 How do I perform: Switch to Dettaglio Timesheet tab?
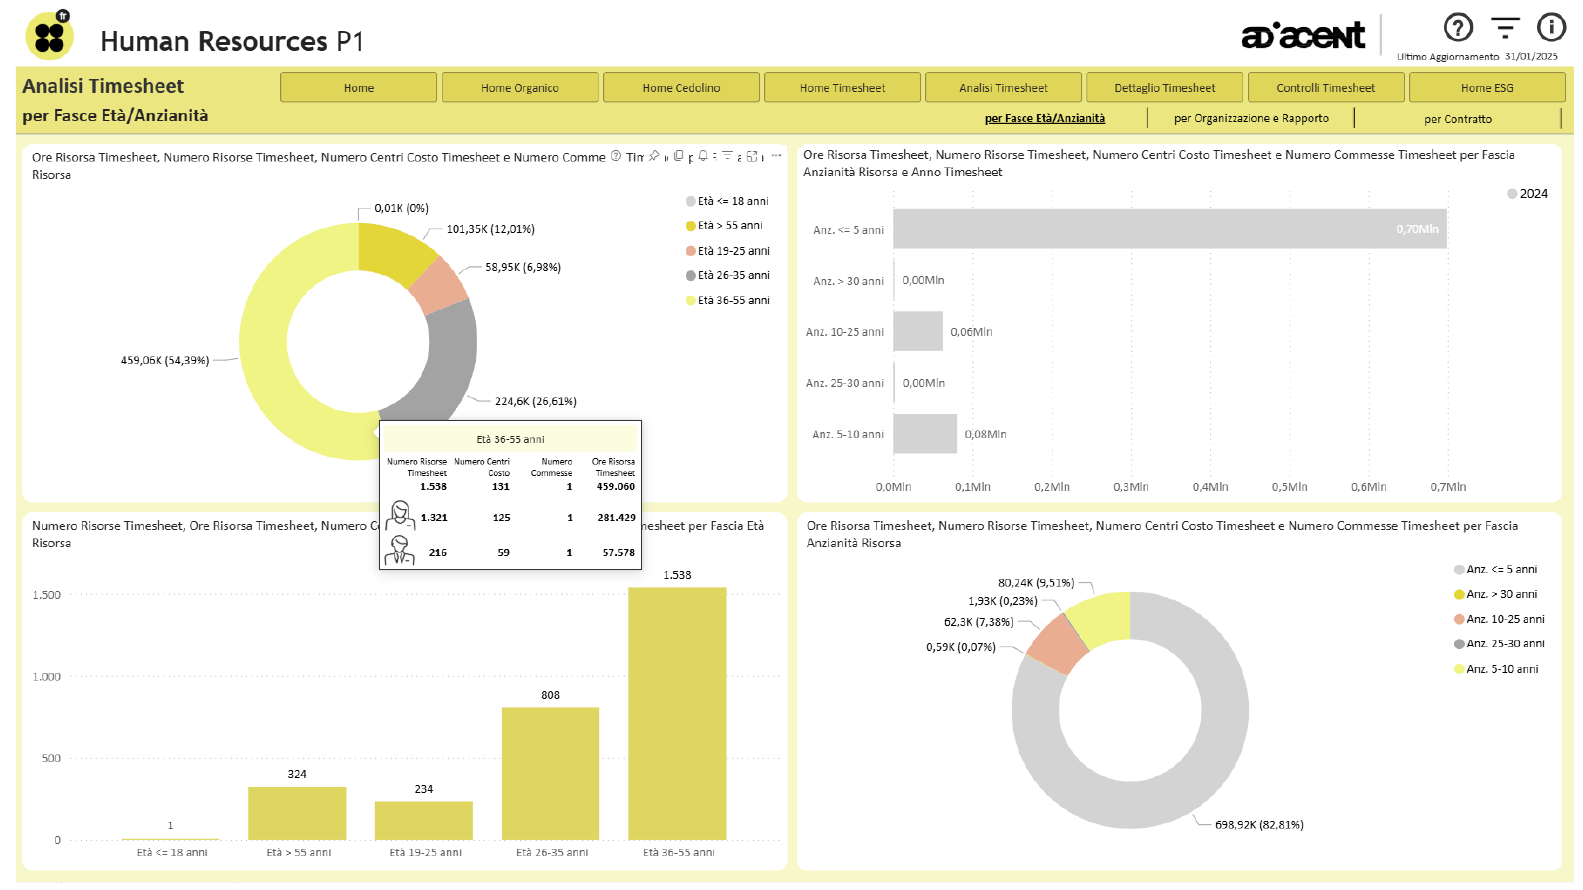point(1164,88)
